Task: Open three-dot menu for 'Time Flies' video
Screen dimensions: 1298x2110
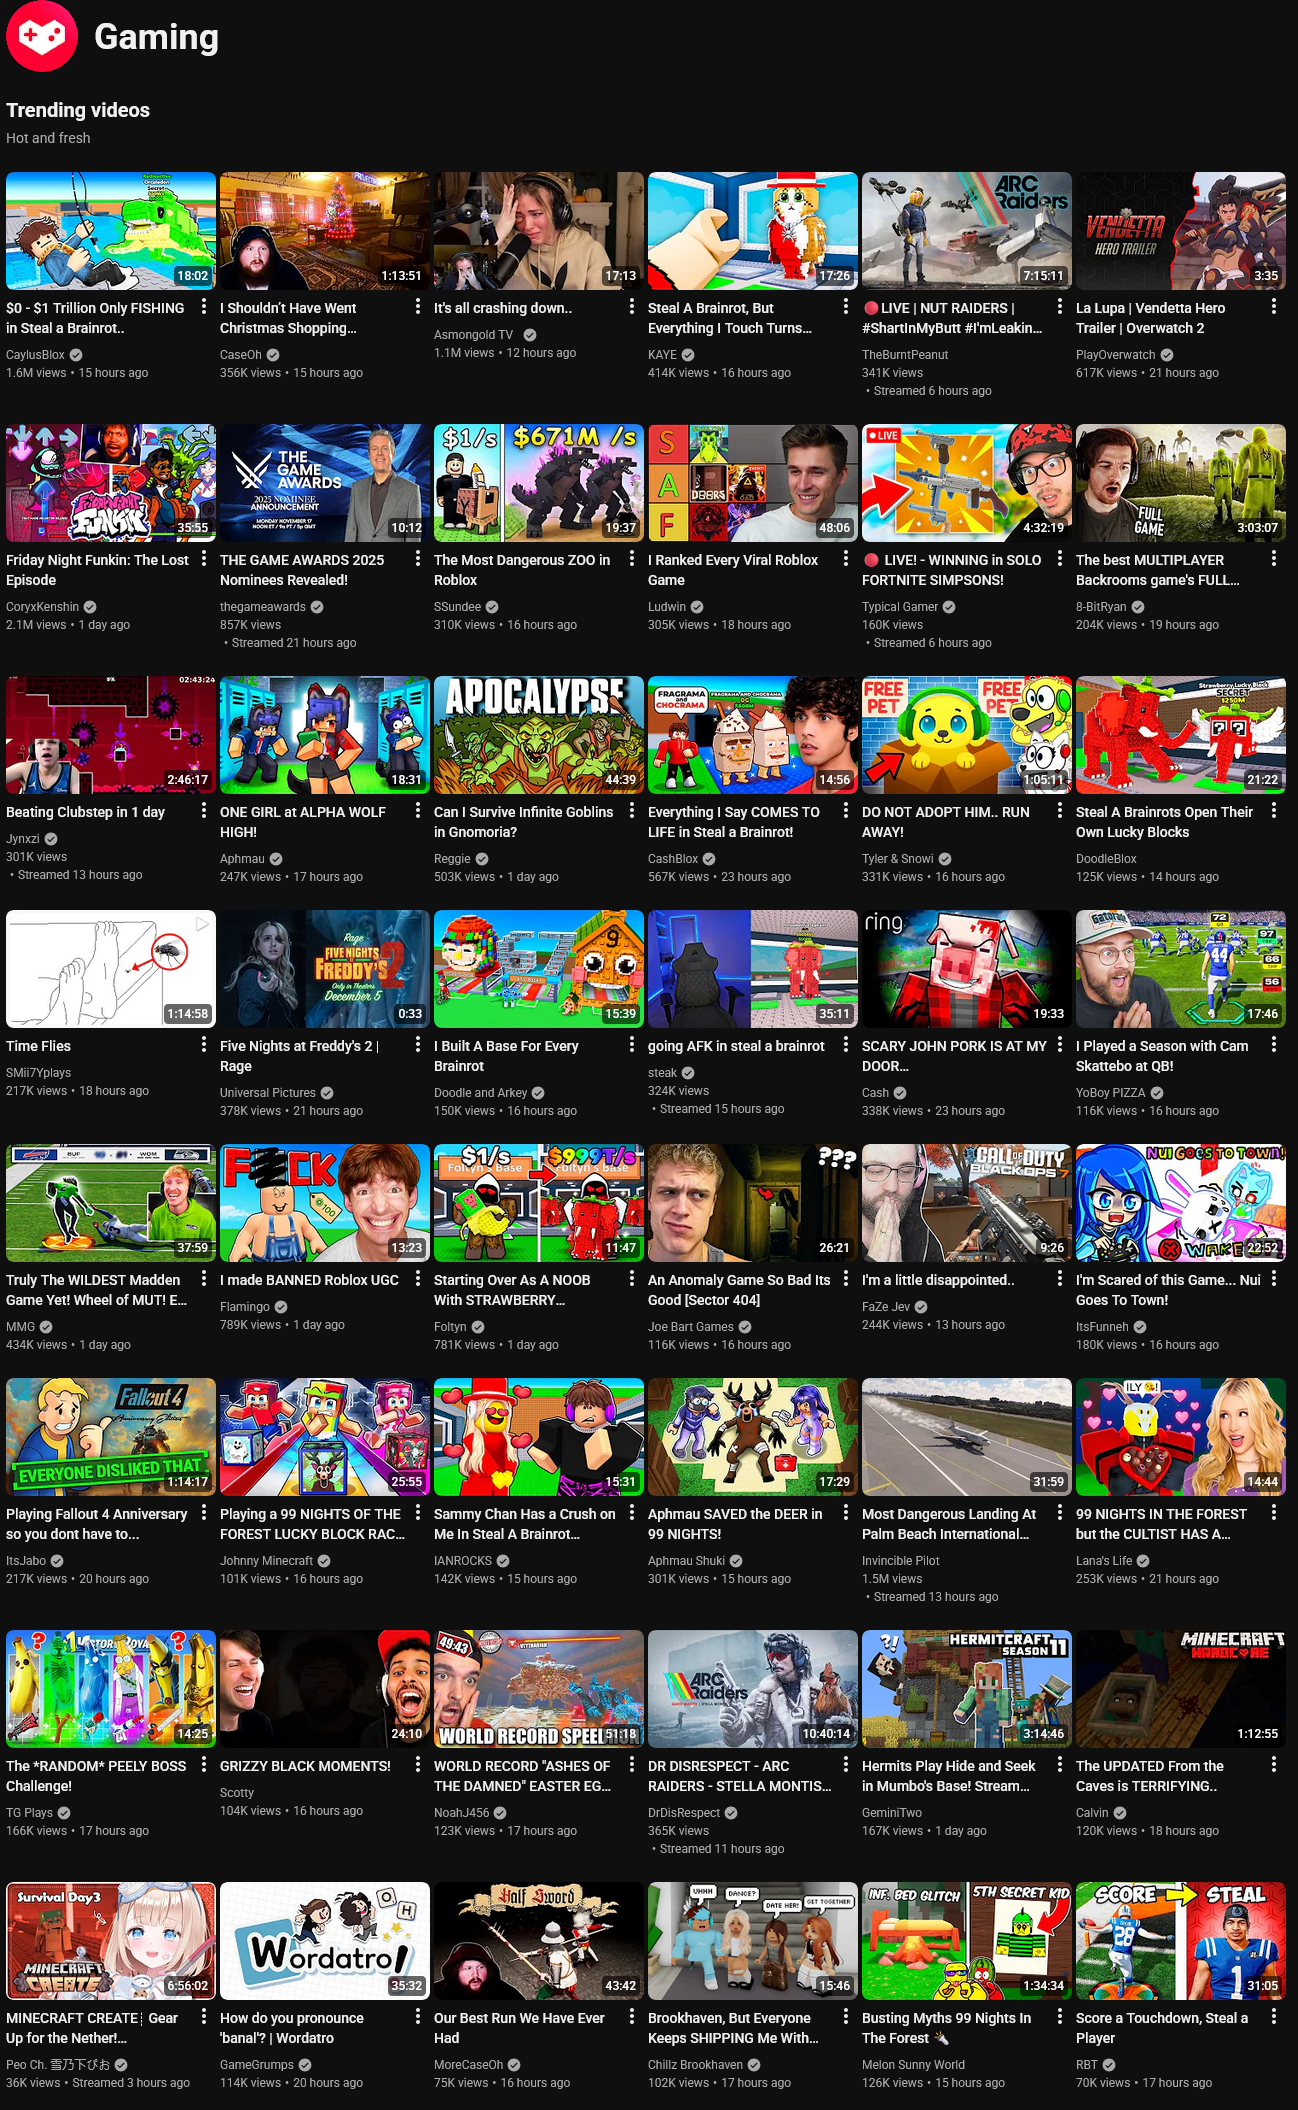Action: pyautogui.click(x=204, y=1045)
